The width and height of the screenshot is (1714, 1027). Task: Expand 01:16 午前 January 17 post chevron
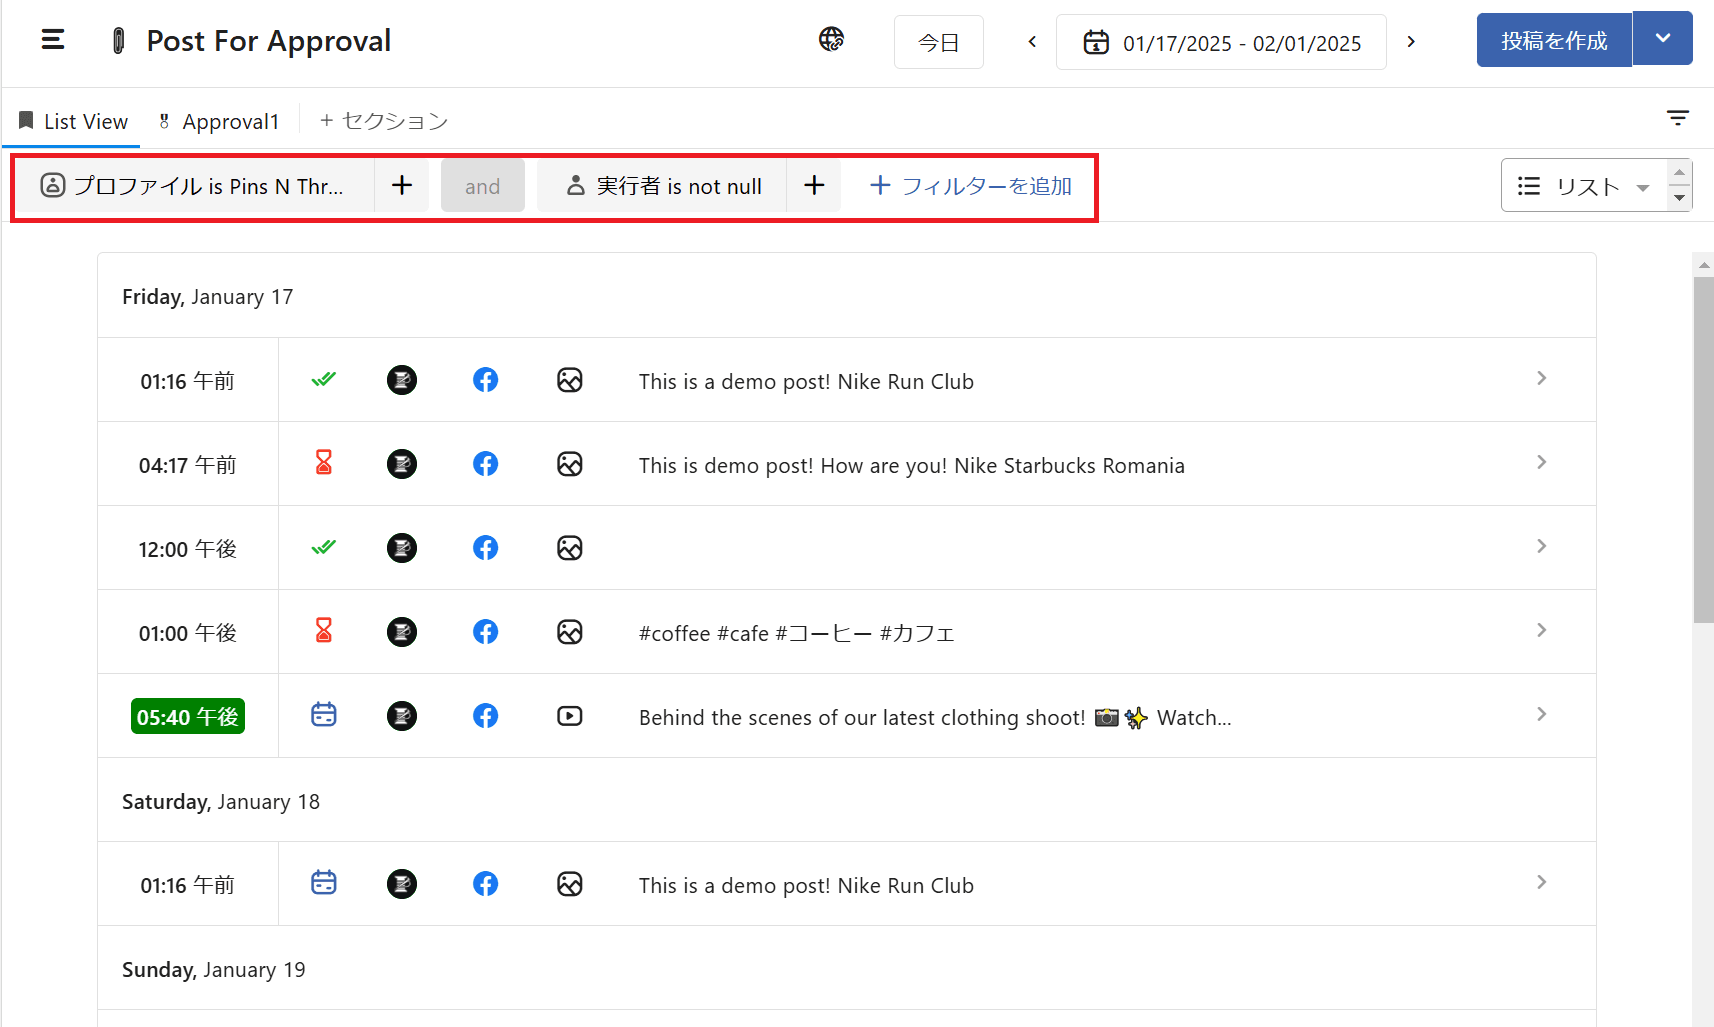pyautogui.click(x=1542, y=378)
